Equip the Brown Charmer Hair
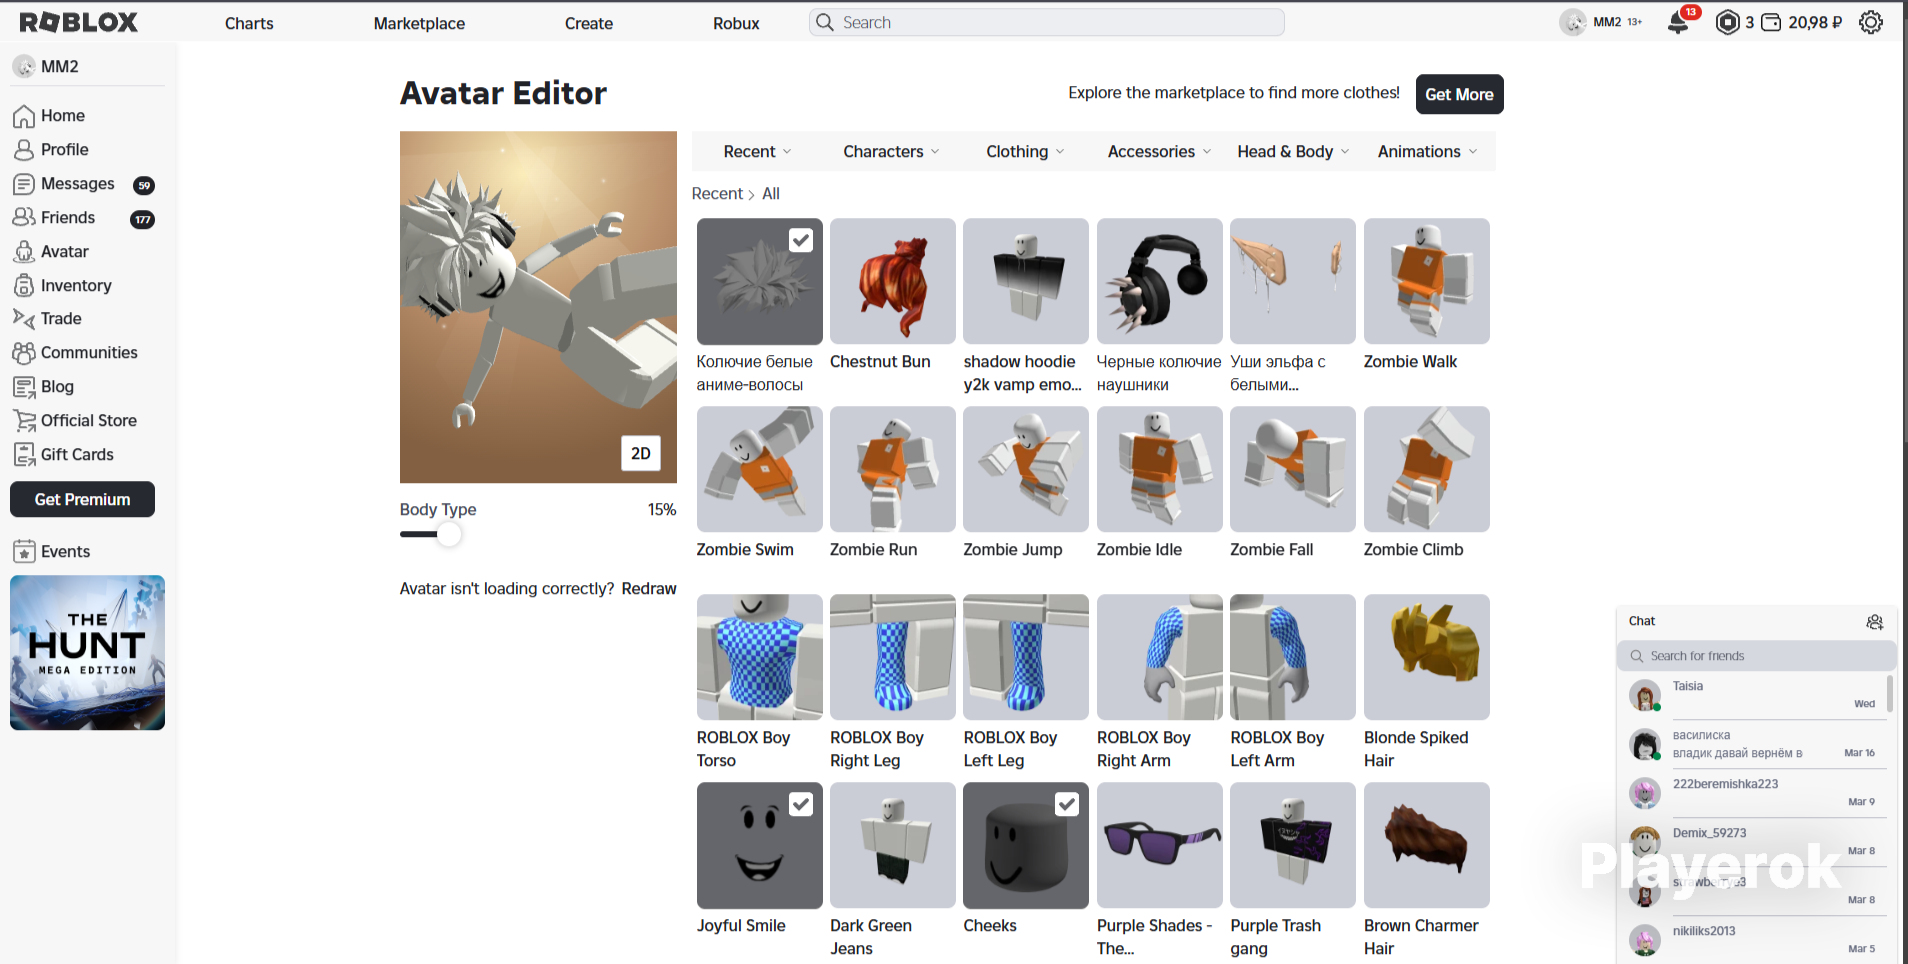Image resolution: width=1908 pixels, height=964 pixels. (x=1427, y=846)
